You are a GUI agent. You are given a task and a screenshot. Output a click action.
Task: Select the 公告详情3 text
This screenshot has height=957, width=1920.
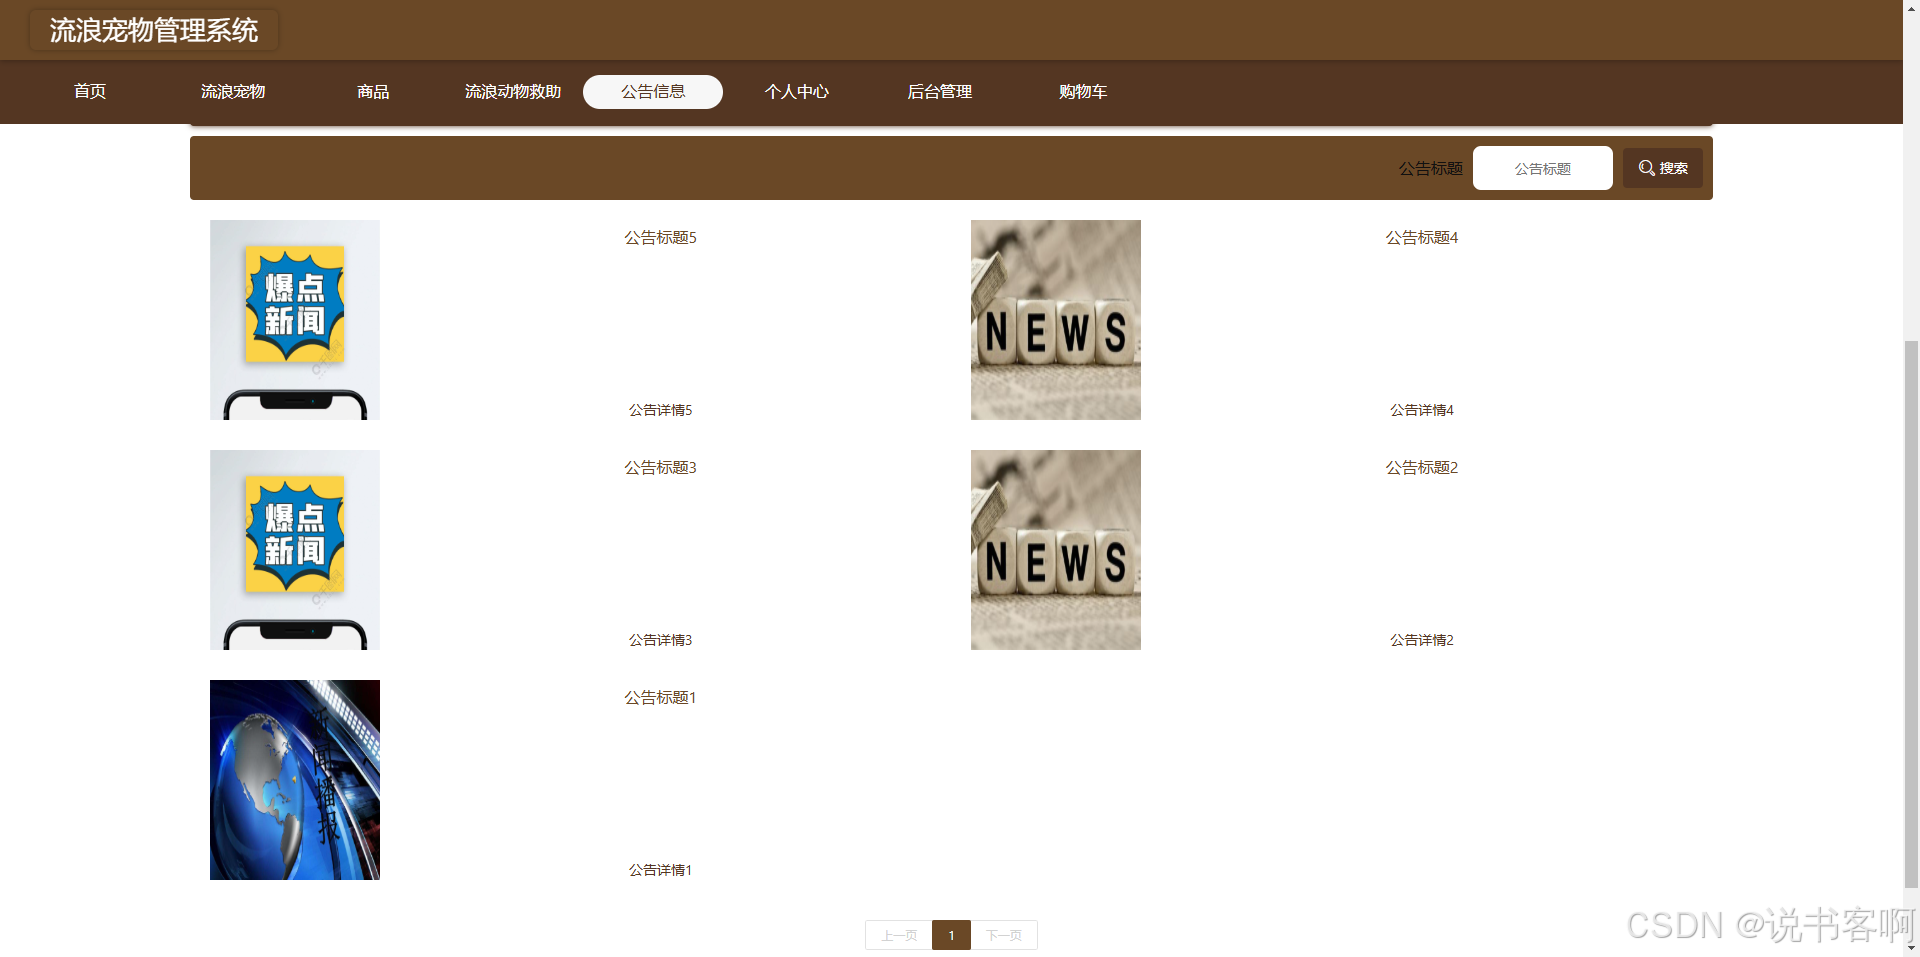pyautogui.click(x=660, y=640)
